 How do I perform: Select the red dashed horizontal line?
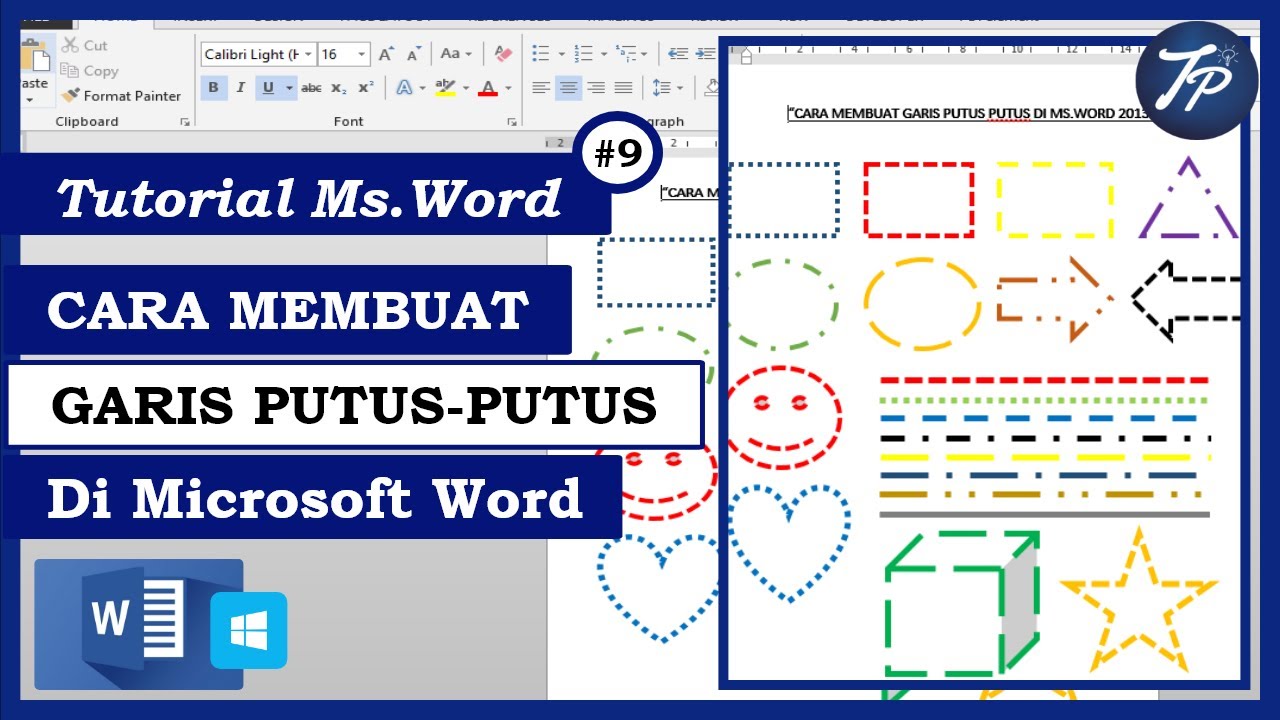click(1044, 381)
